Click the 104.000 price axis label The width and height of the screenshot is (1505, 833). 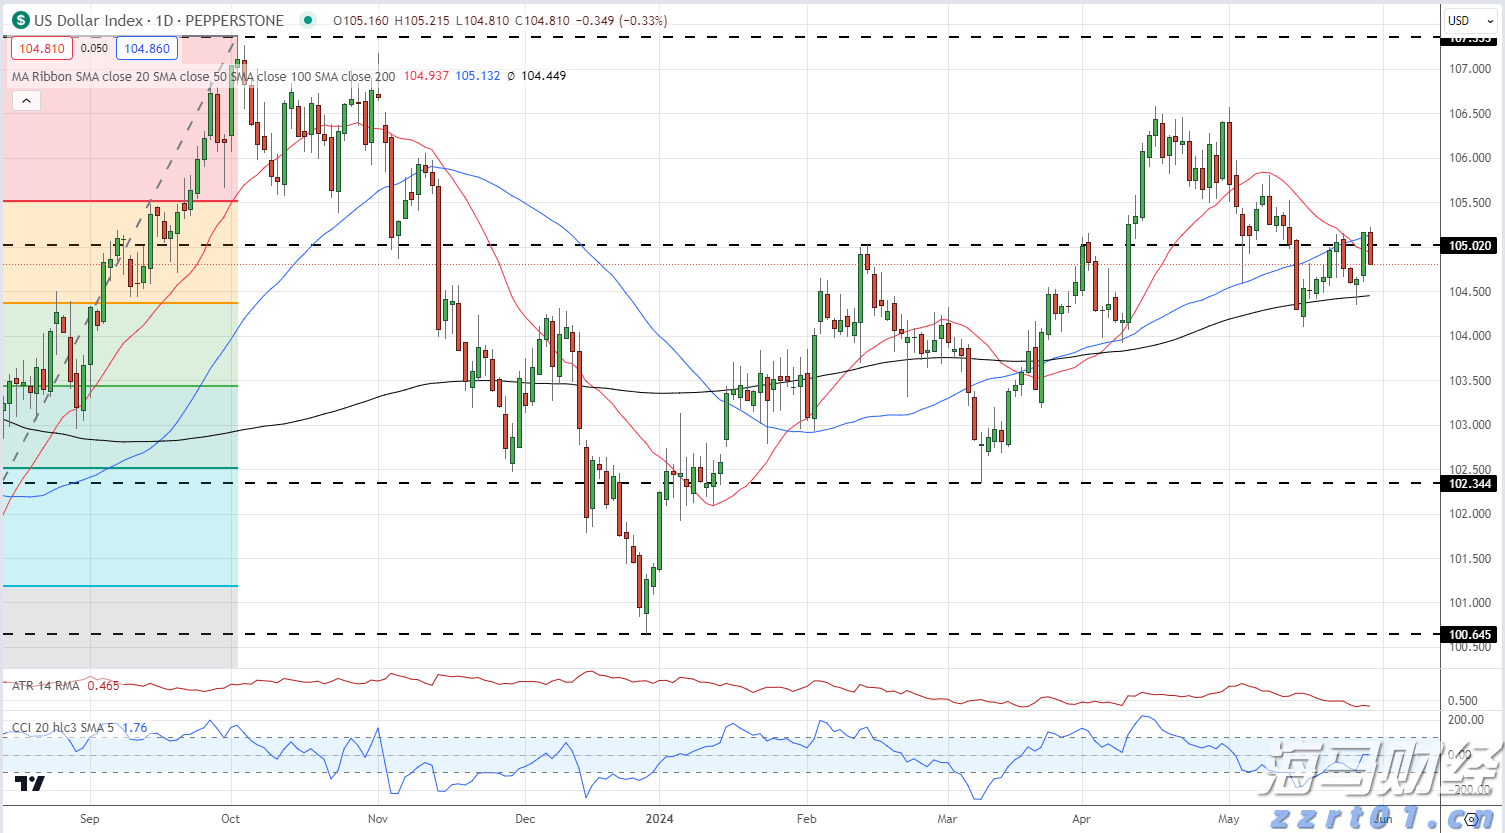[1470, 336]
